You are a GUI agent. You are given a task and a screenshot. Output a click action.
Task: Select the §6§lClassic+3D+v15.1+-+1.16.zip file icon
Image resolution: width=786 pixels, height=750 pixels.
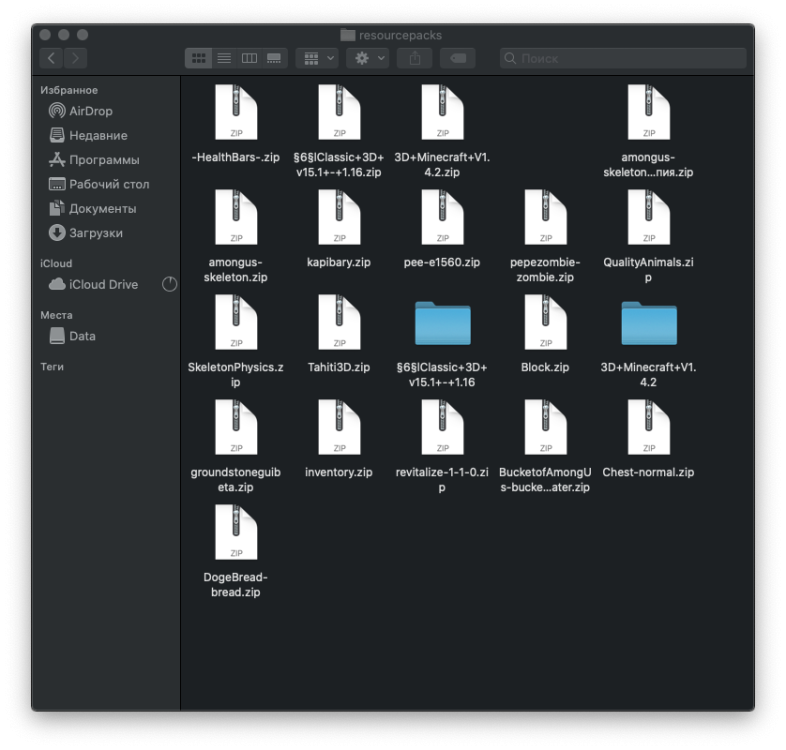pyautogui.click(x=339, y=112)
